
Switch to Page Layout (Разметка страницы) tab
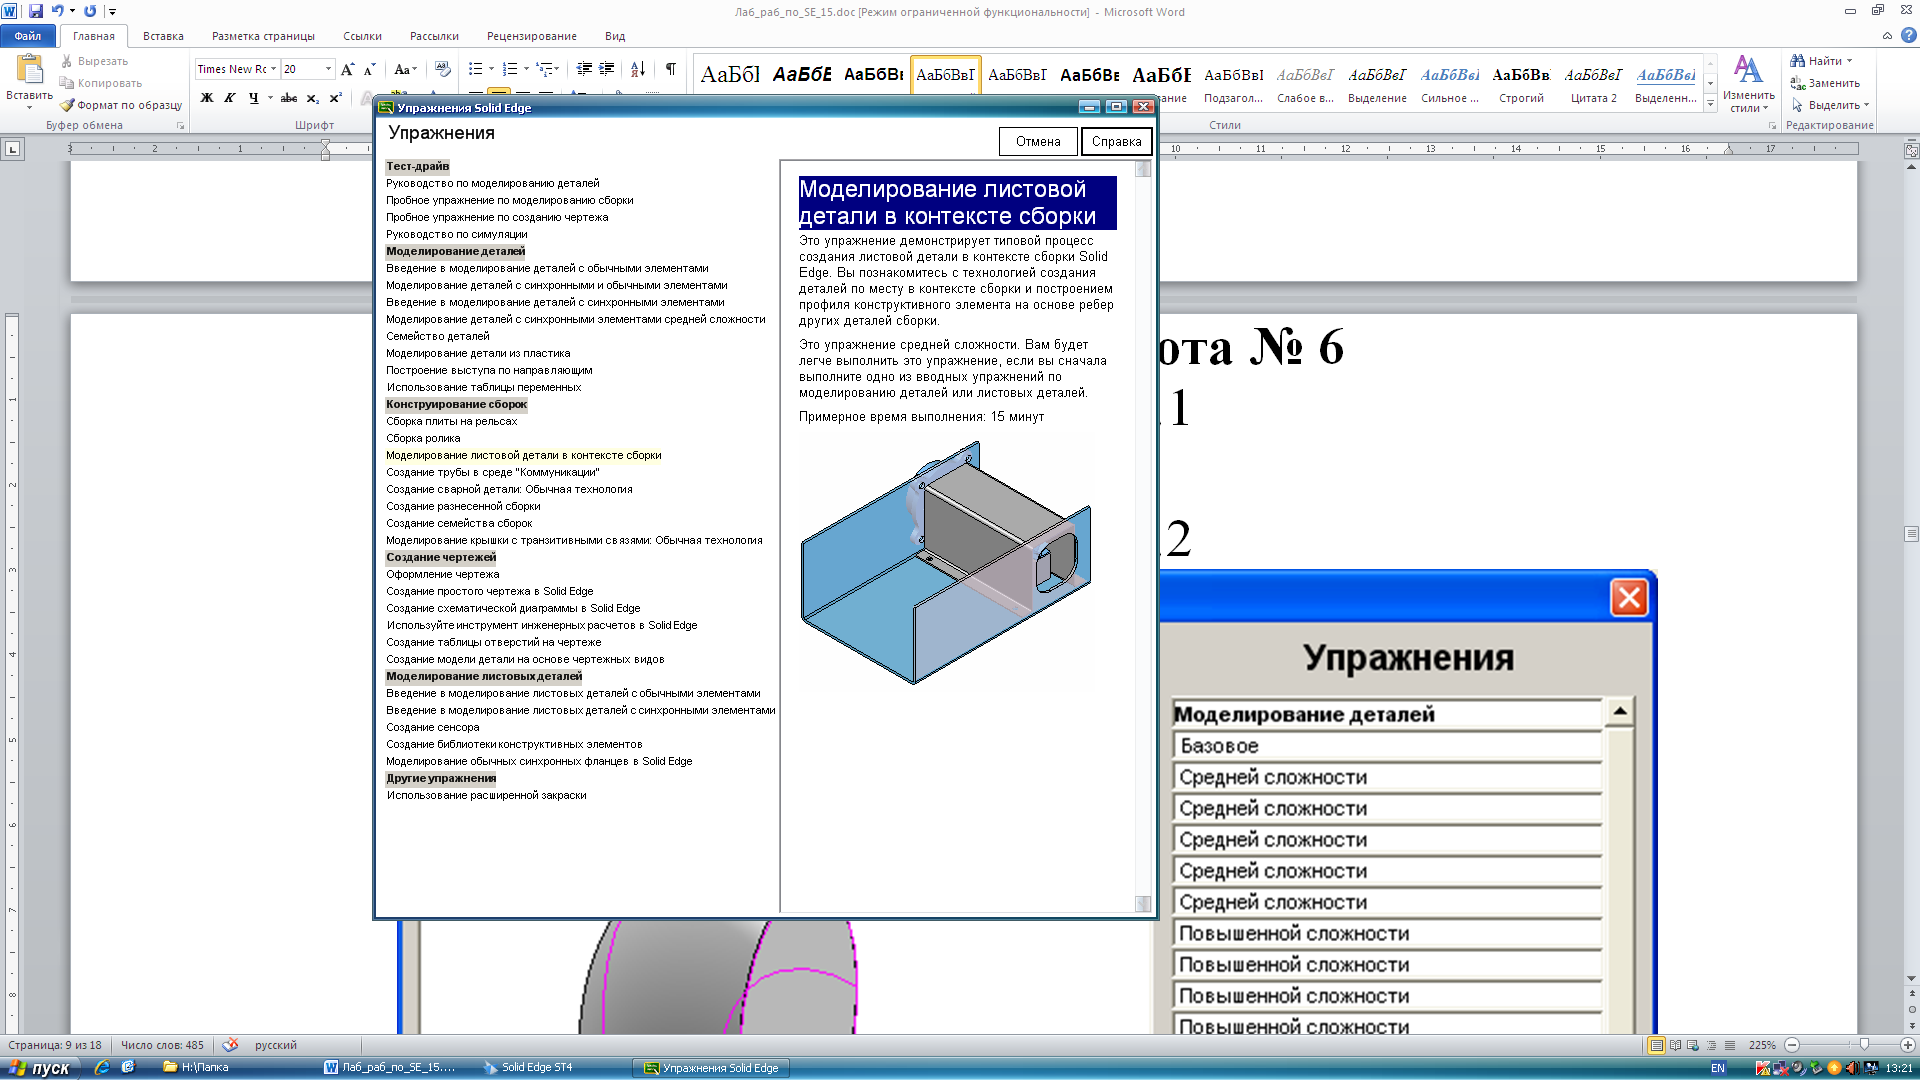[x=263, y=36]
